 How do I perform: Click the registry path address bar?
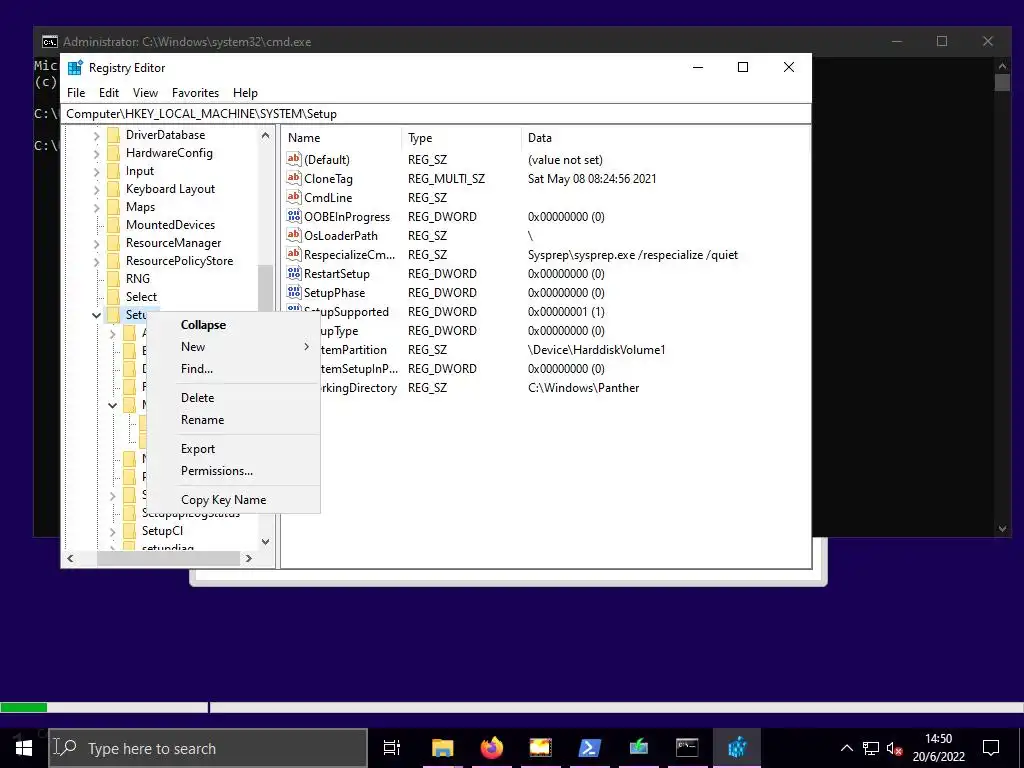coord(436,114)
